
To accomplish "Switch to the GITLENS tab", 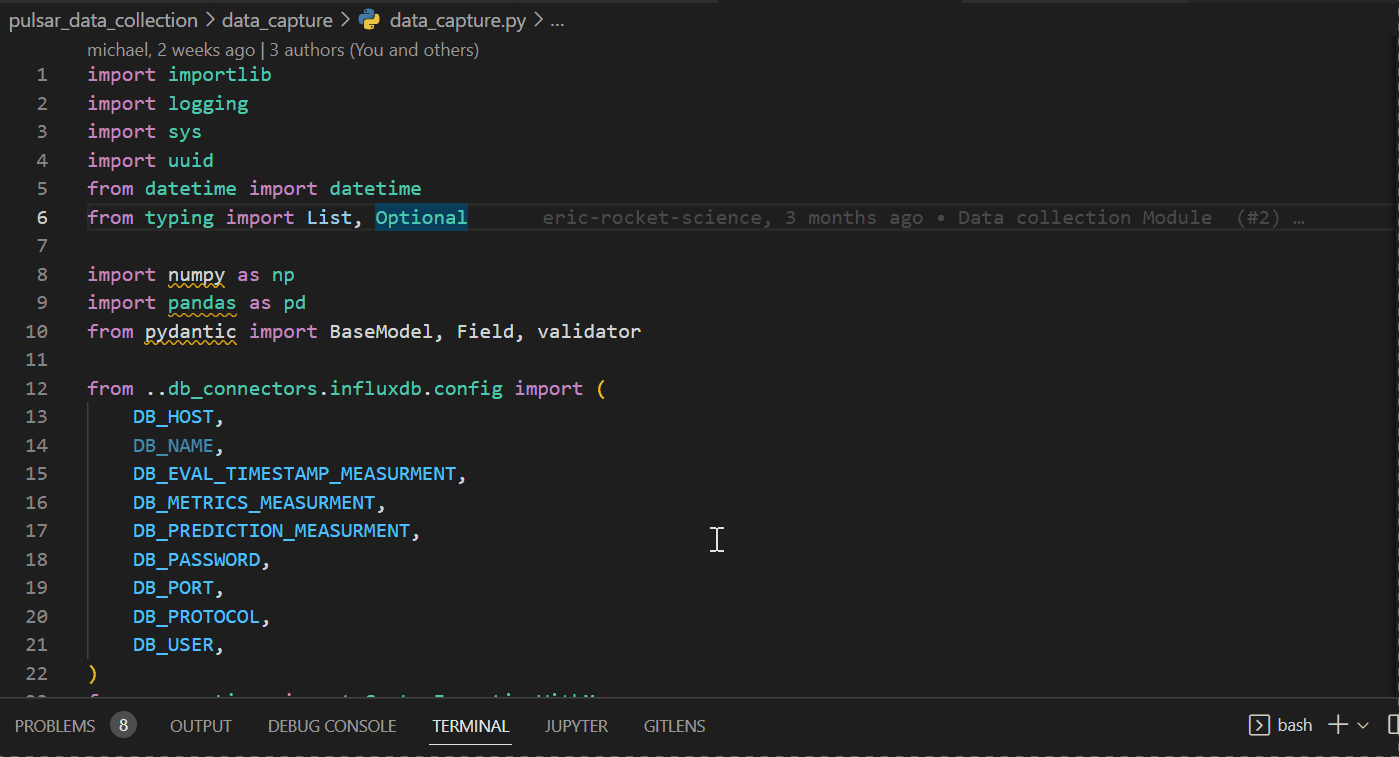I will tap(674, 726).
